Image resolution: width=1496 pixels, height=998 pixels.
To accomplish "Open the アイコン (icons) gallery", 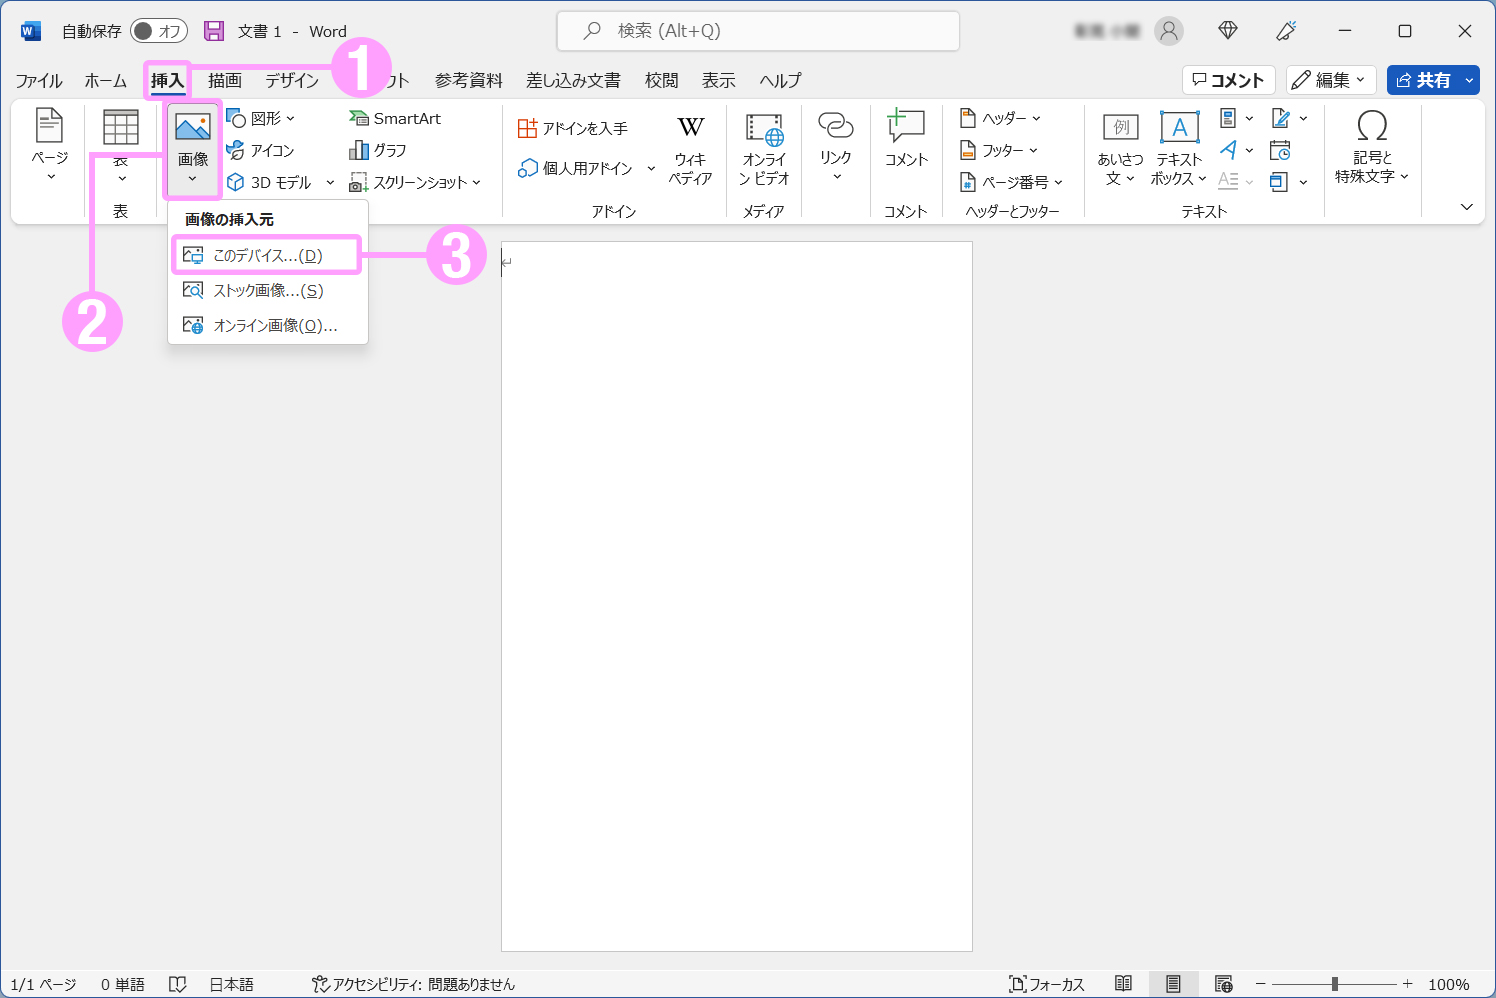I will (263, 150).
